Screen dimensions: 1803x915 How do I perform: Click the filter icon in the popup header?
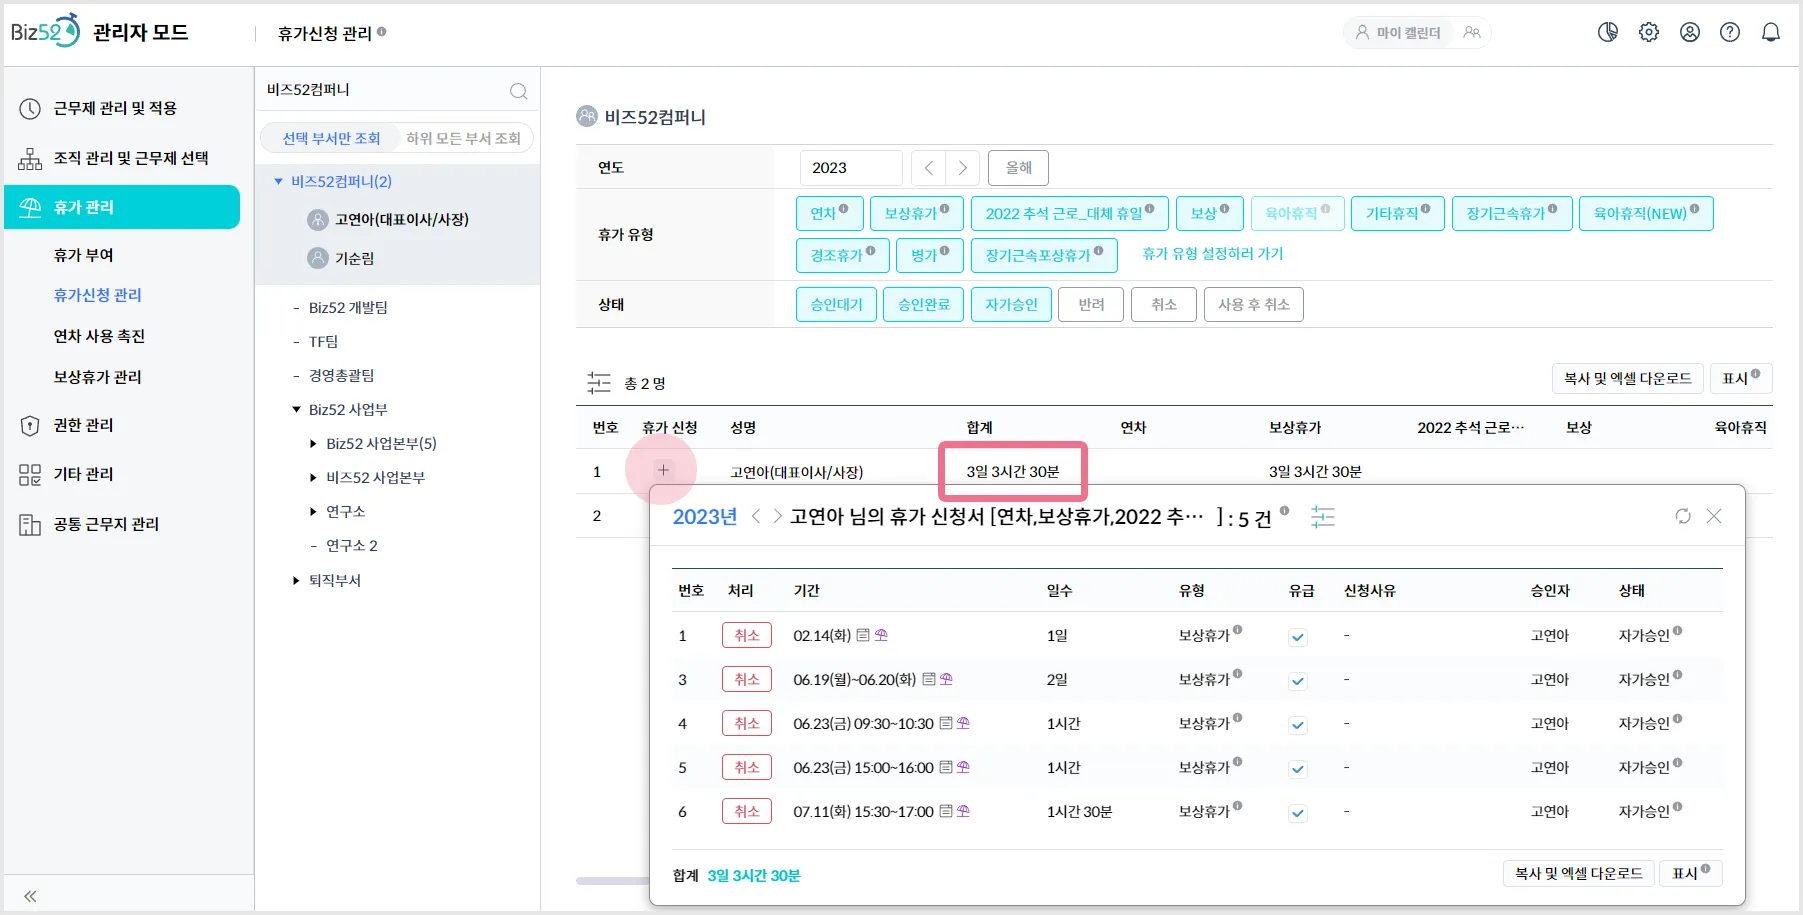click(x=1323, y=517)
